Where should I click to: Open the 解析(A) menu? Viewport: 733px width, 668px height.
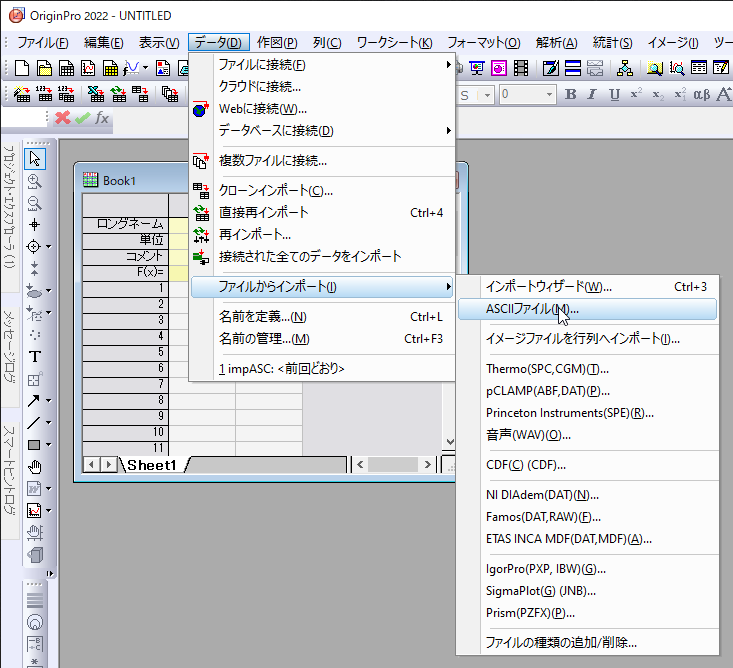(x=557, y=43)
